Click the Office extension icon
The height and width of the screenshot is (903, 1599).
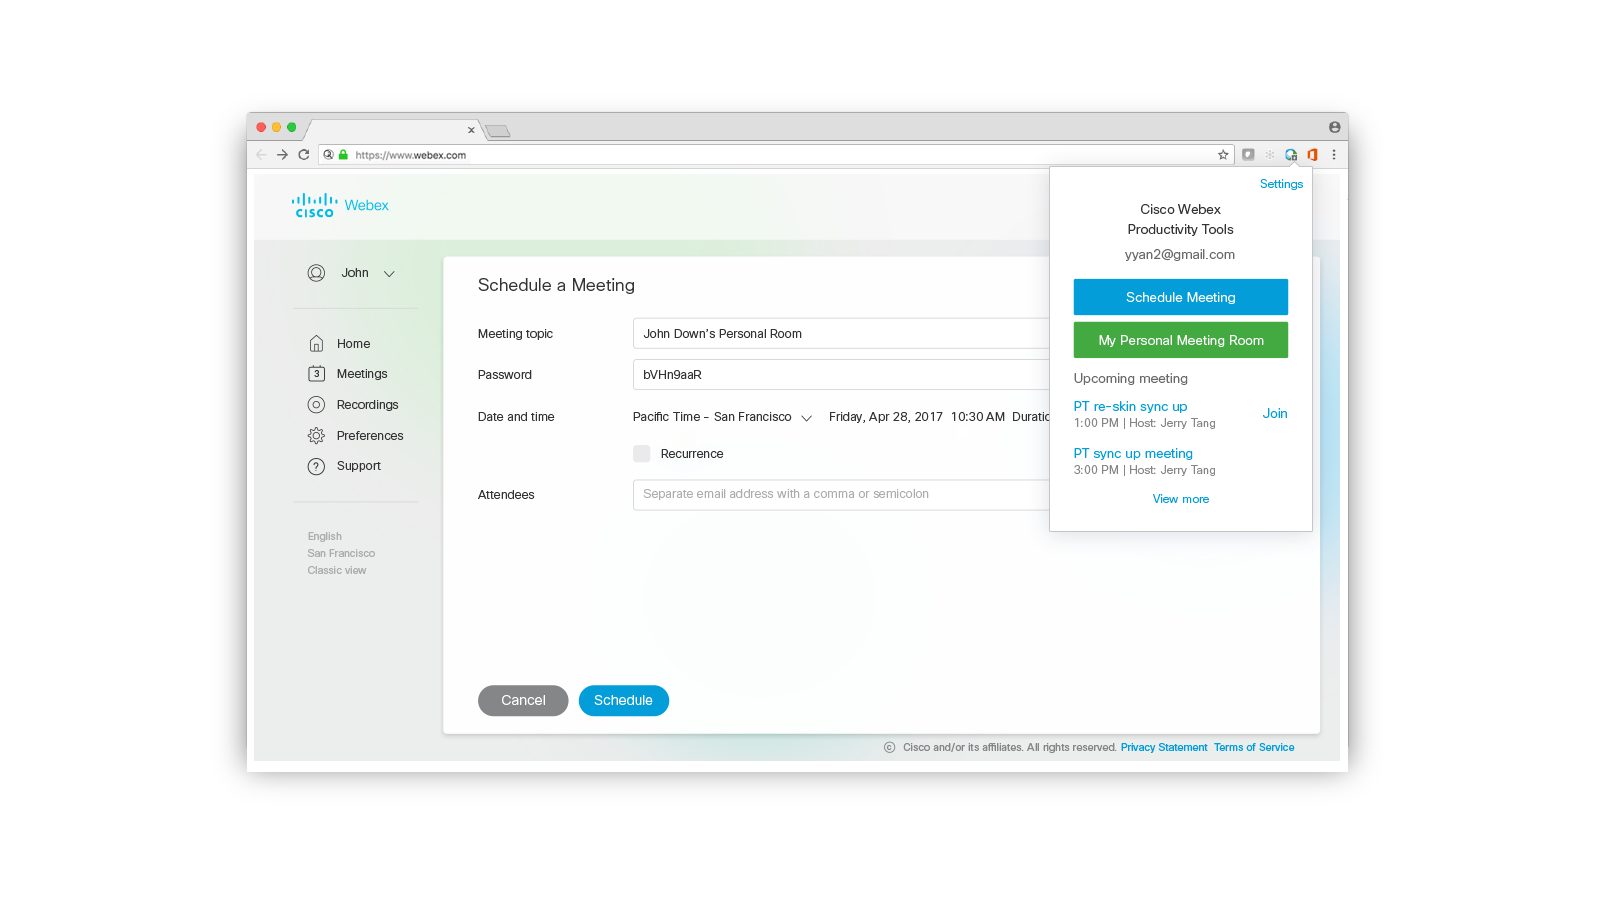(1312, 155)
